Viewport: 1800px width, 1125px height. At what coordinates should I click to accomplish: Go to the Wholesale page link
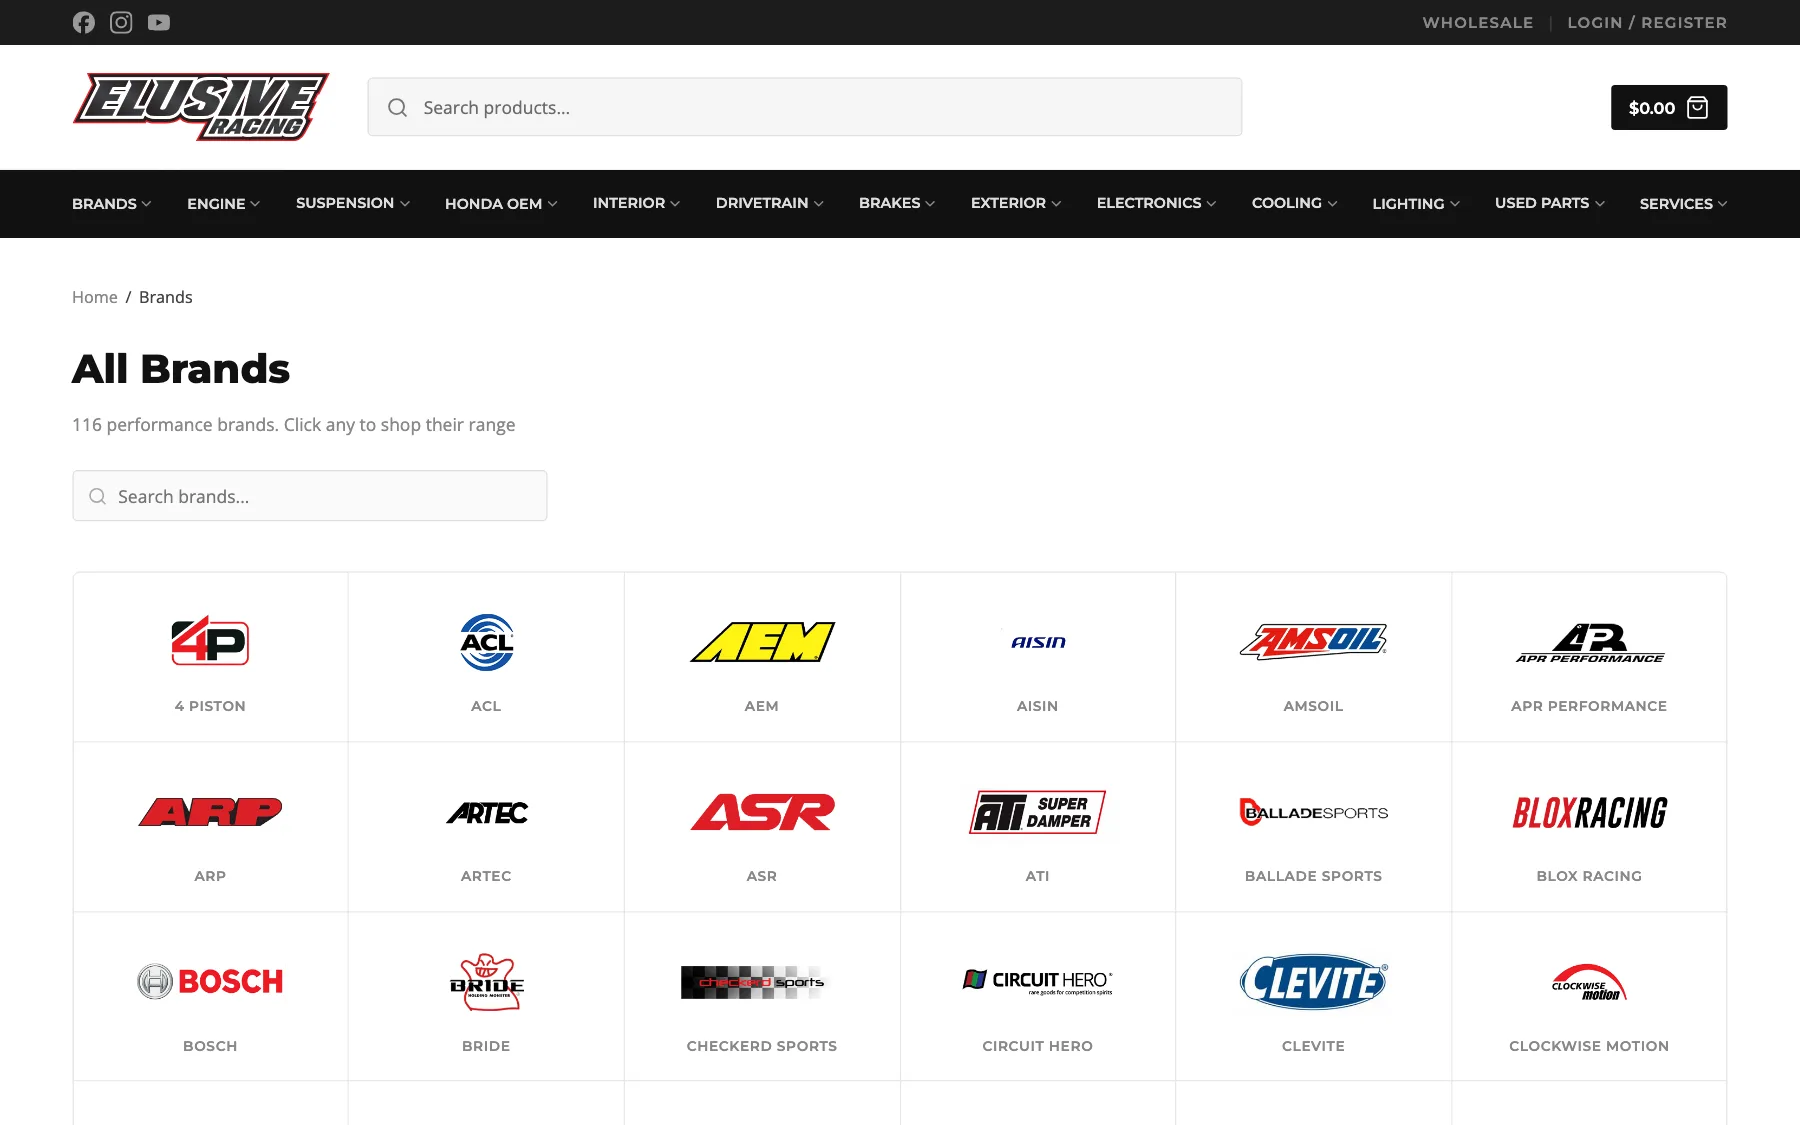coord(1478,22)
